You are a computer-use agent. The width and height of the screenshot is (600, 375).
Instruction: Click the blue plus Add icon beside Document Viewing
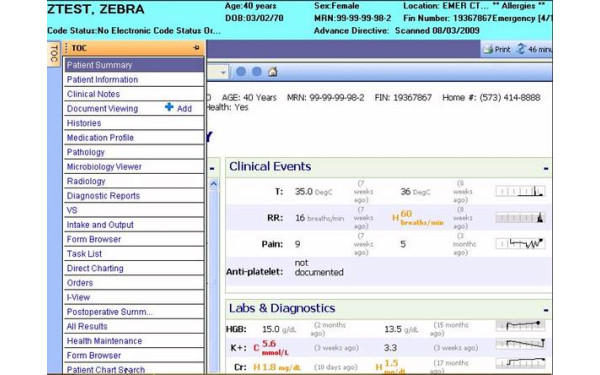point(169,107)
